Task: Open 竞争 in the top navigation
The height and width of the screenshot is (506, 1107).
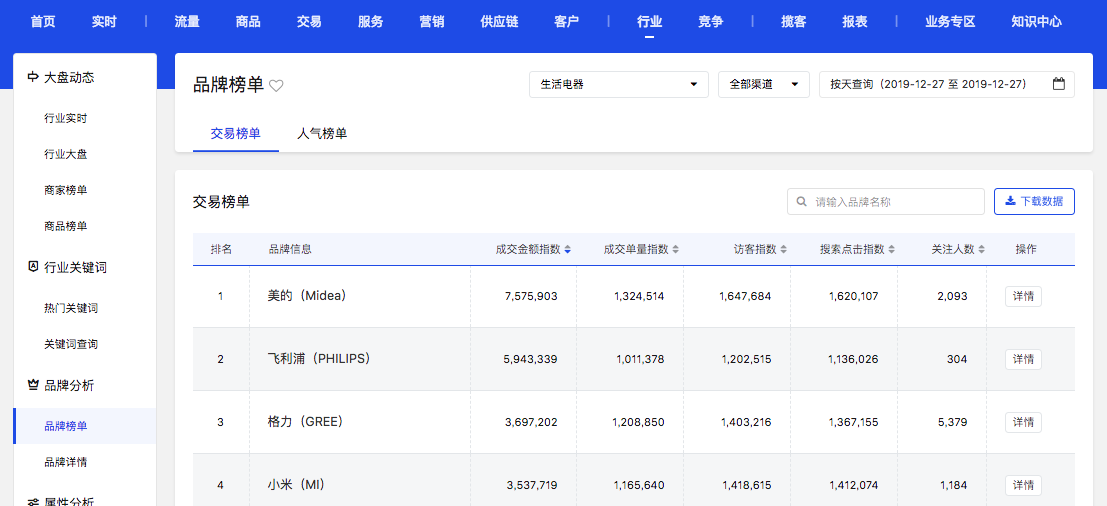Action: pos(710,22)
